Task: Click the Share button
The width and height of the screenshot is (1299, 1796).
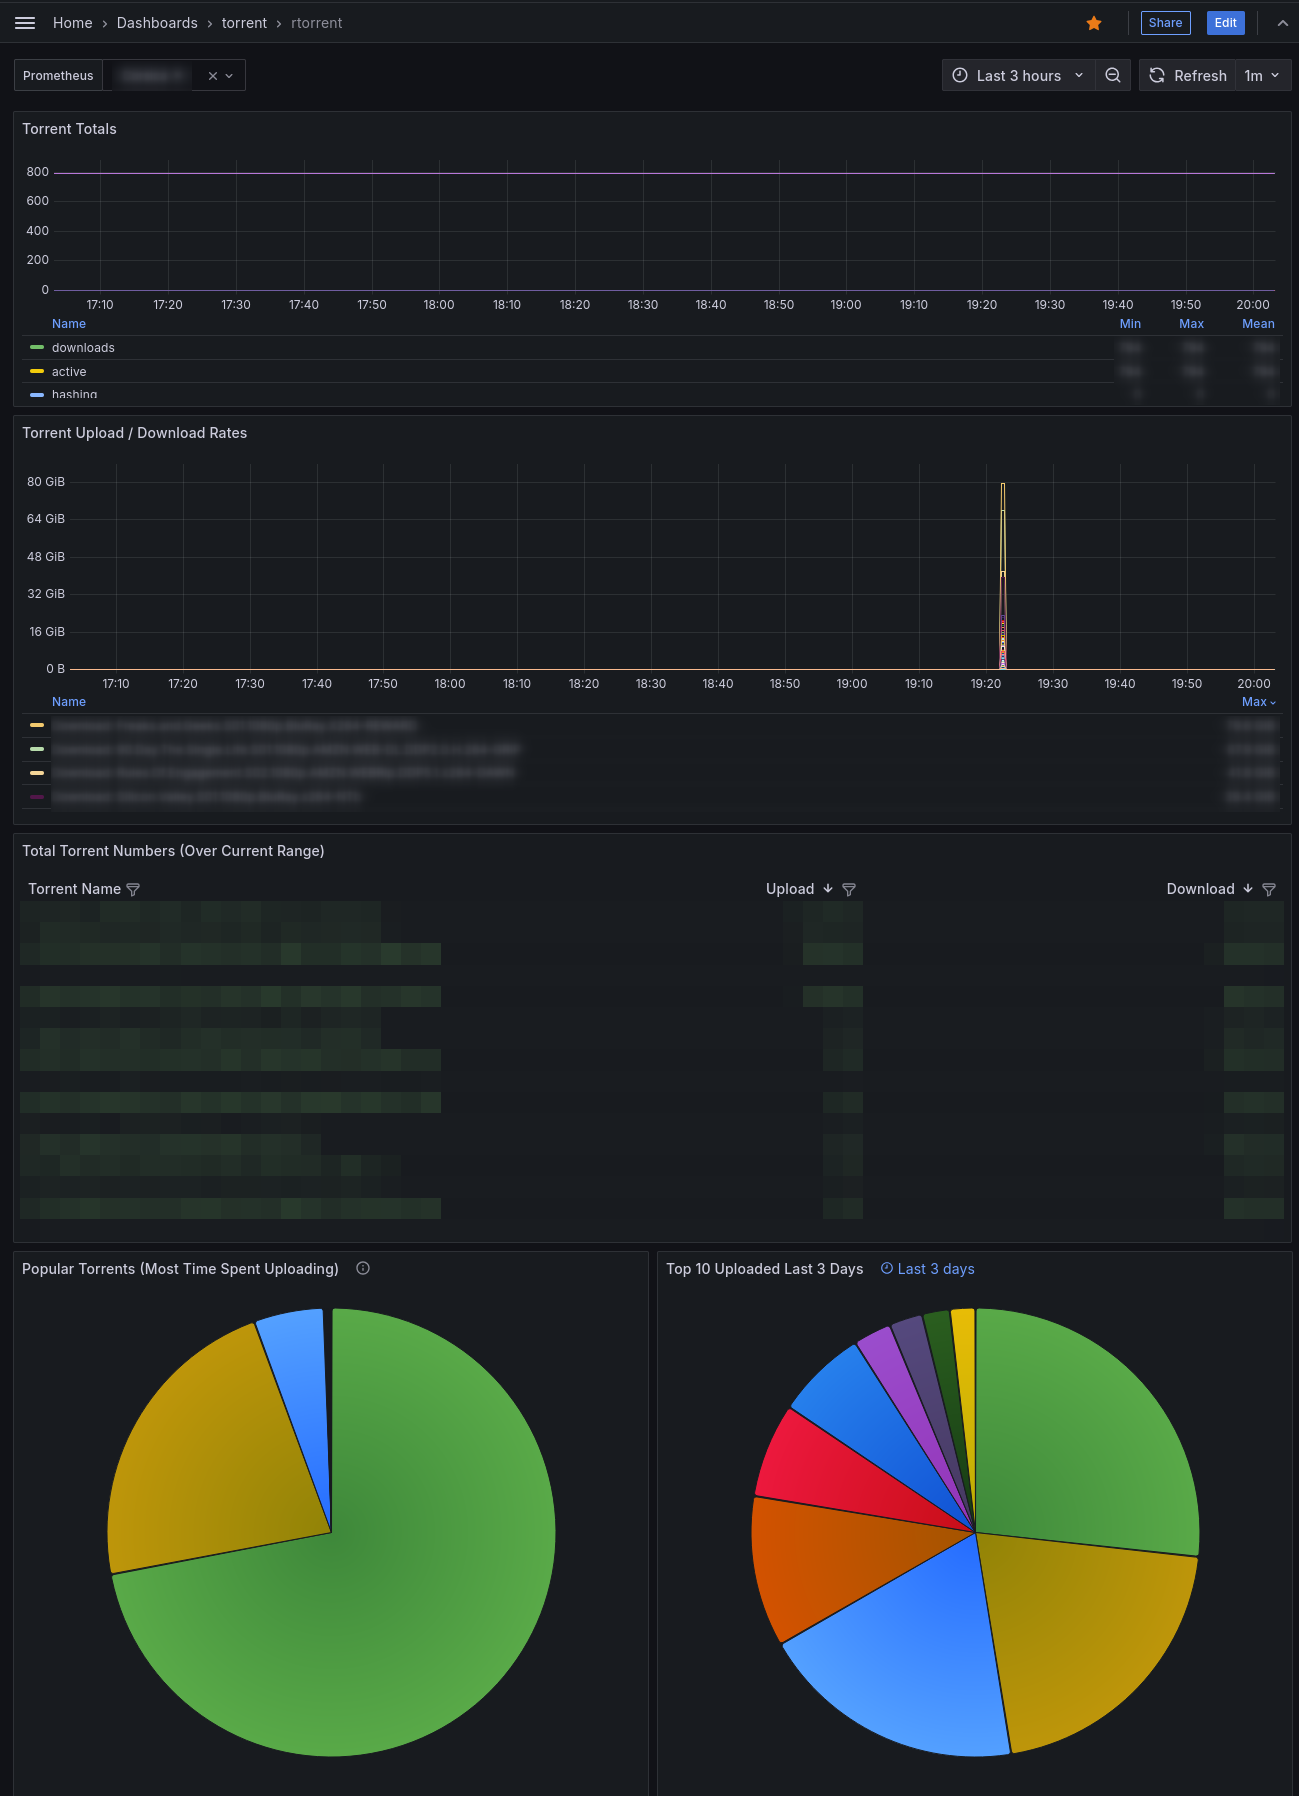Action: (x=1165, y=23)
